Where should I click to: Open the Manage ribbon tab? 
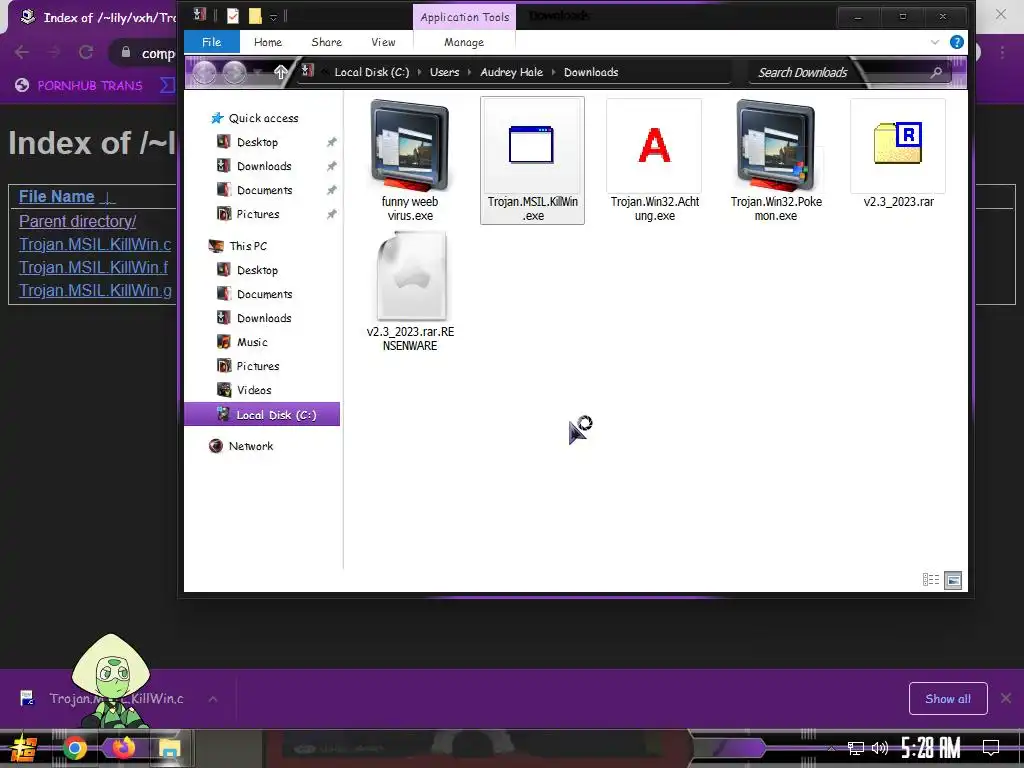click(464, 42)
